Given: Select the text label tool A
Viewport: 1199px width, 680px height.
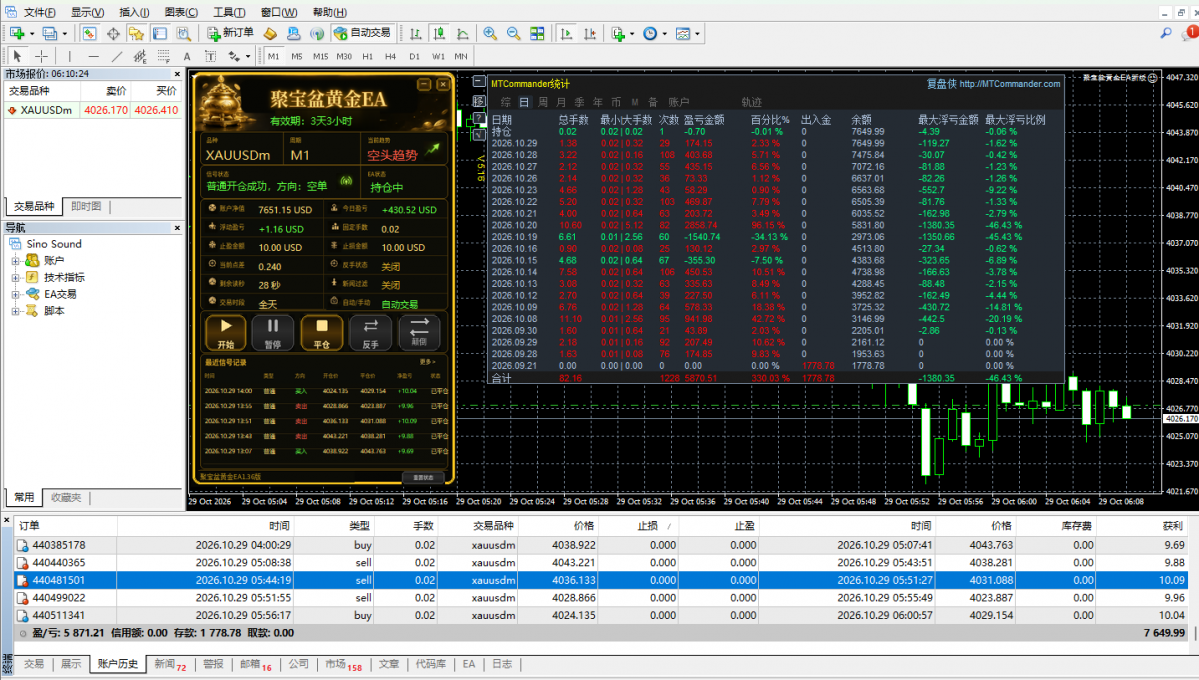Looking at the screenshot, I should click(x=187, y=56).
